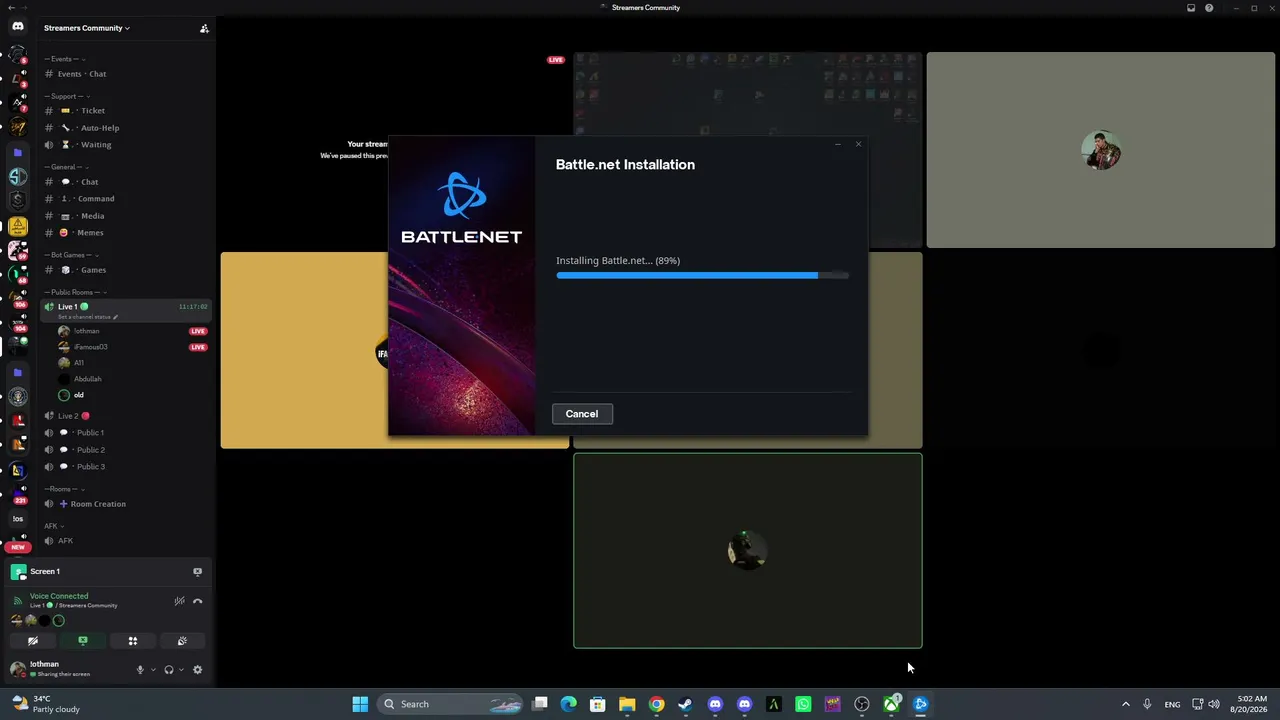Open the Auto-Help channel
Screen dimensions: 1280x720
[x=126, y=128]
